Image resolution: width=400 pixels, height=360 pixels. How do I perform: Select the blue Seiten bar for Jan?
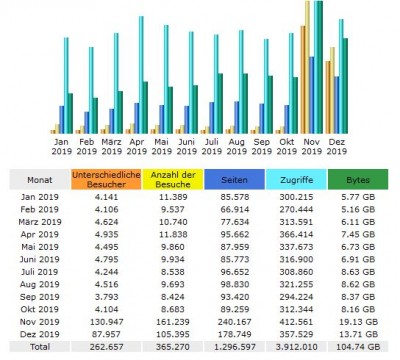tap(62, 120)
